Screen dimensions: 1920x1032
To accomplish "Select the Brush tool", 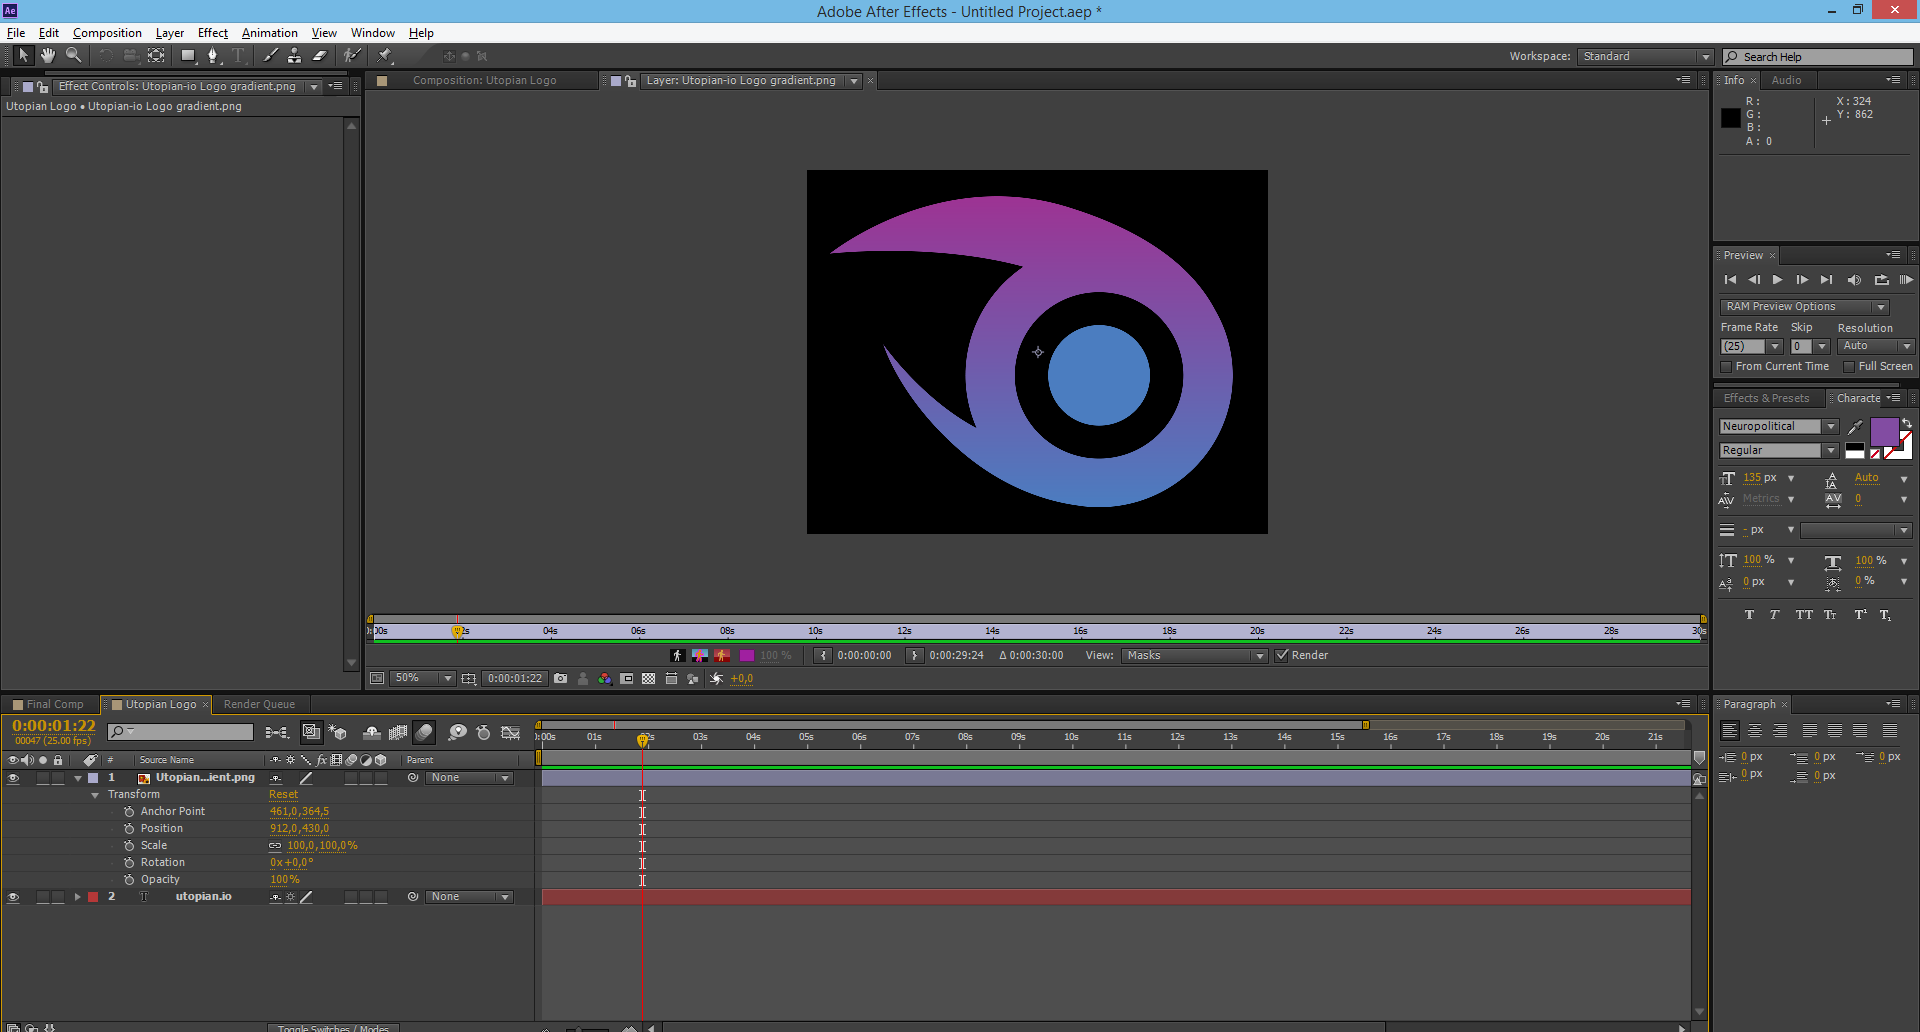I will pos(270,56).
